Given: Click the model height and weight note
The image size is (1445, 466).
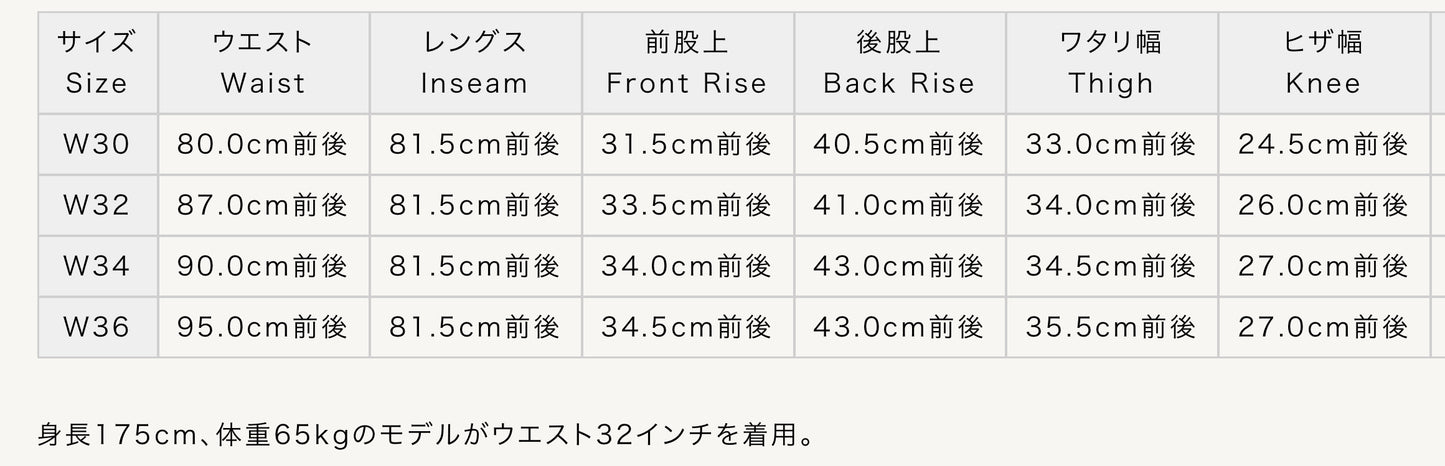Looking at the screenshot, I should [x=425, y=436].
